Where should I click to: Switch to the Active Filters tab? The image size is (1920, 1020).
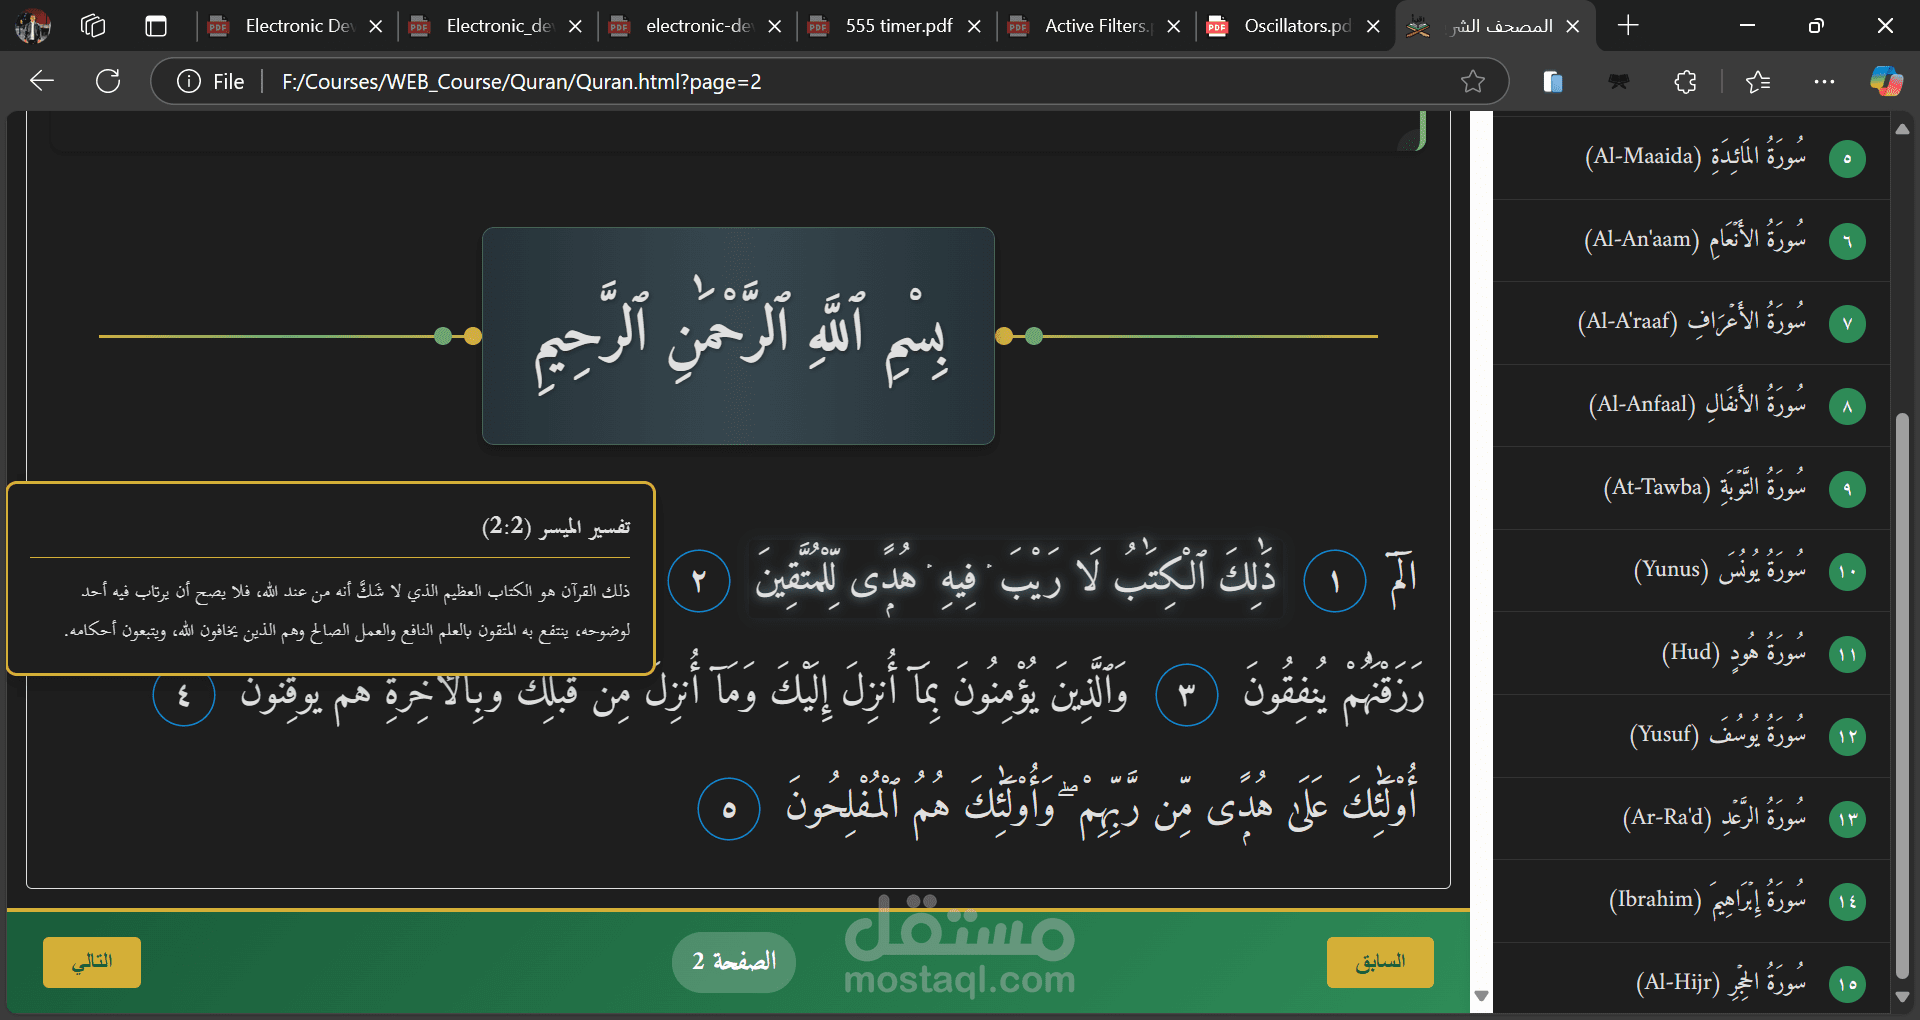pyautogui.click(x=1095, y=26)
